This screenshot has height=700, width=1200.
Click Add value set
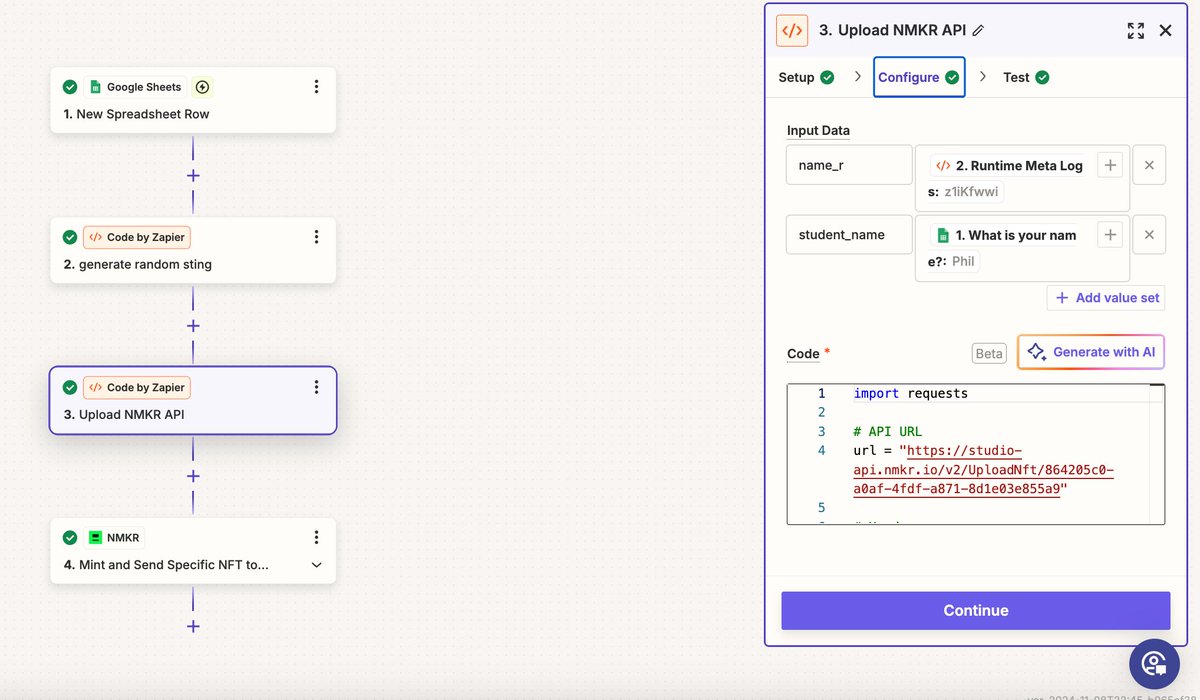1106,298
